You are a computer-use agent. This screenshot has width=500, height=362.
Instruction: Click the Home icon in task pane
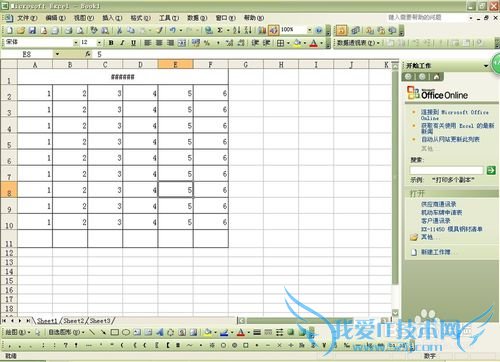(x=436, y=77)
